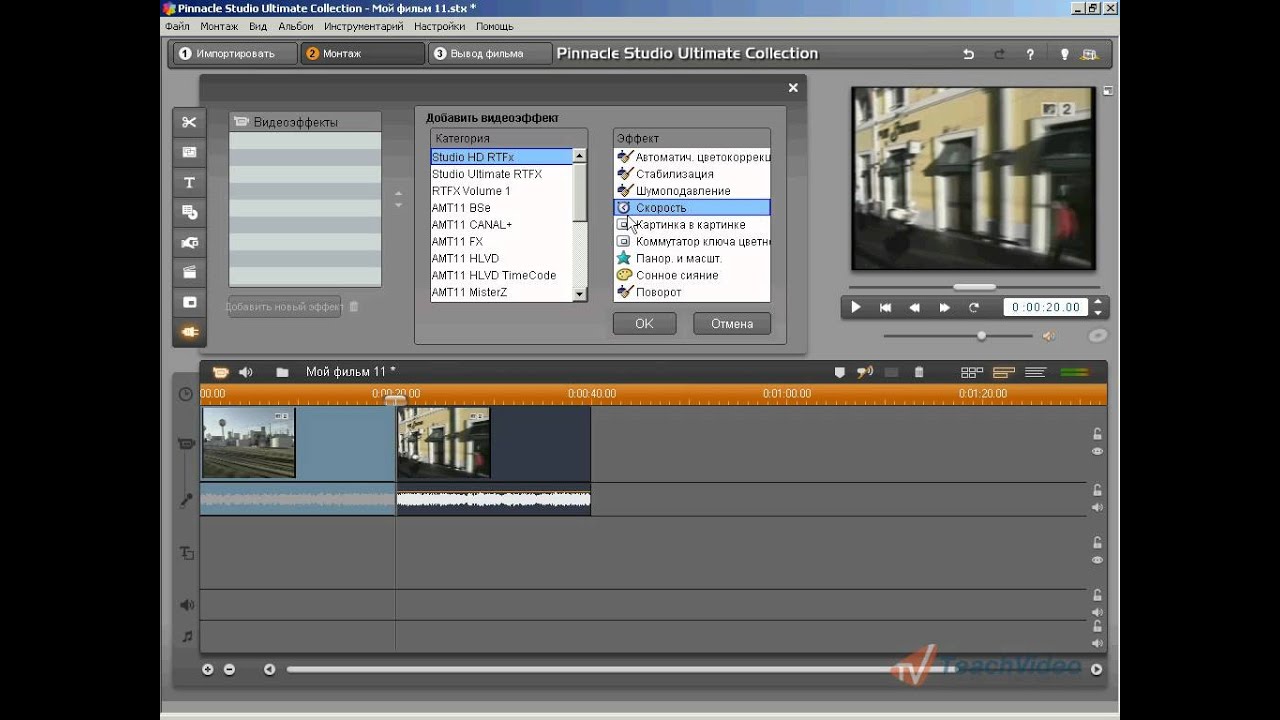This screenshot has height=720, width=1280.
Task: Open the Настройки menu
Action: point(439,26)
